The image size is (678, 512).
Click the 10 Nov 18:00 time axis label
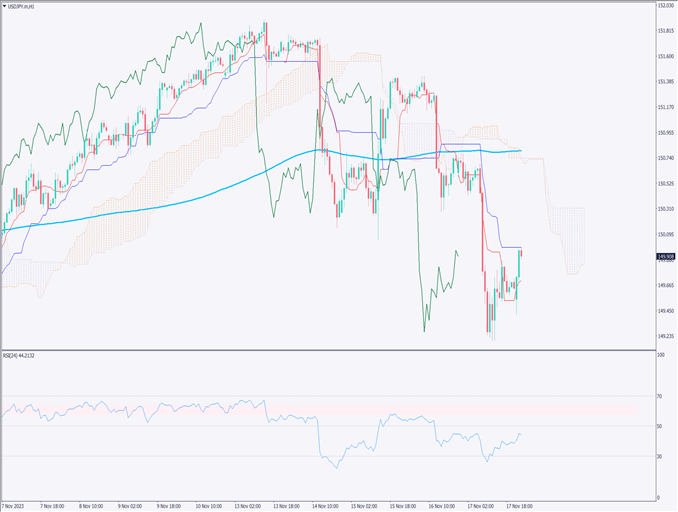click(x=210, y=506)
